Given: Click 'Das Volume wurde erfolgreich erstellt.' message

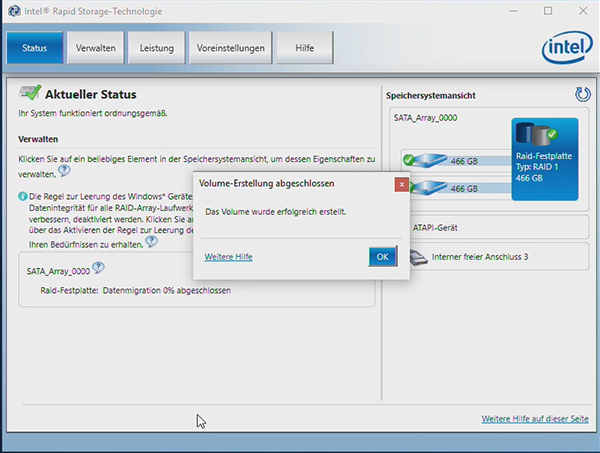Looking at the screenshot, I should pyautogui.click(x=276, y=212).
